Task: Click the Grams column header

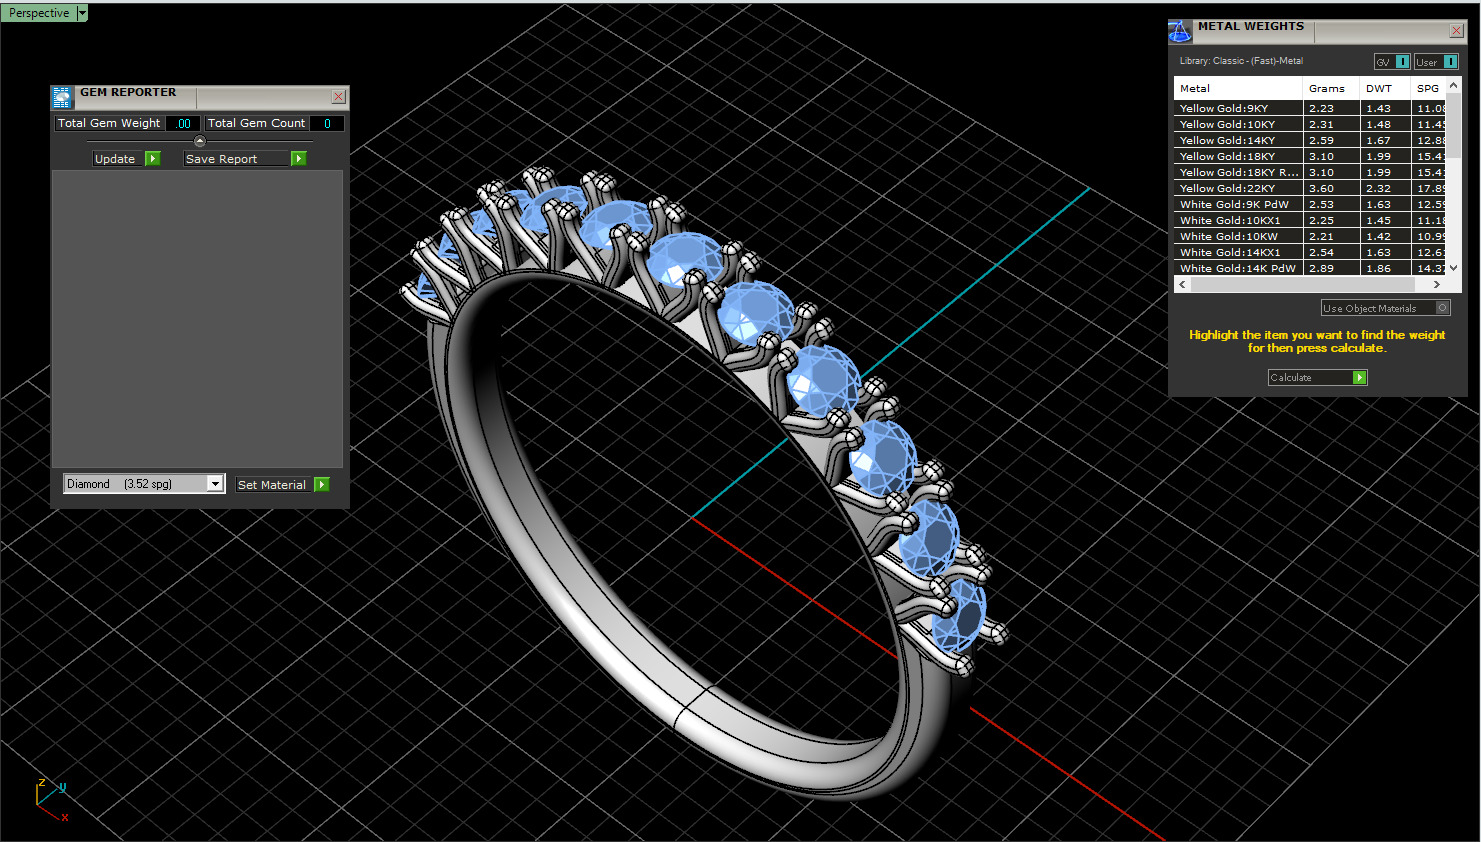Action: click(1331, 89)
